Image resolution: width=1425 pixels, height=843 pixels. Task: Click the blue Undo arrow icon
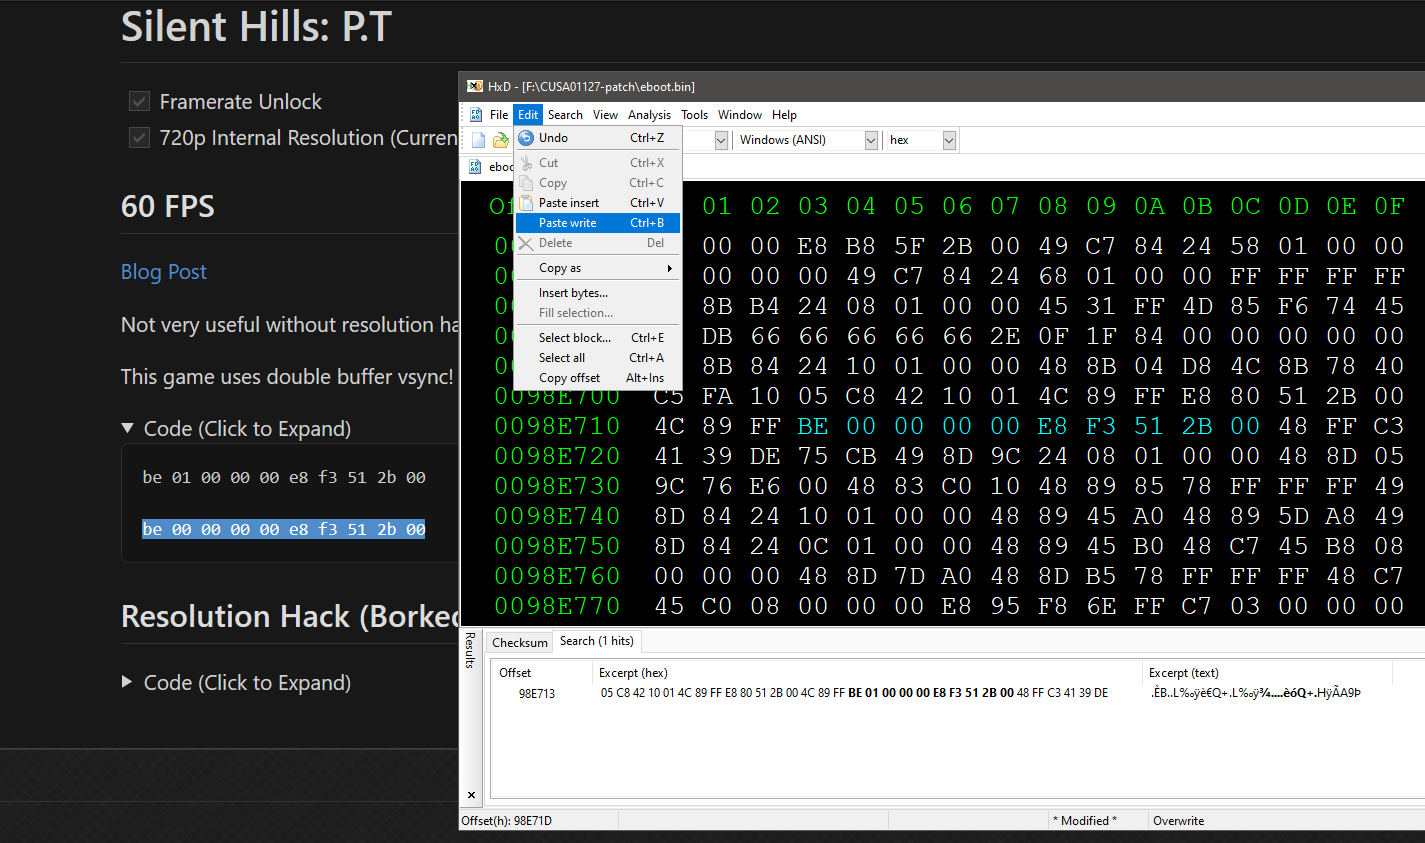point(526,138)
